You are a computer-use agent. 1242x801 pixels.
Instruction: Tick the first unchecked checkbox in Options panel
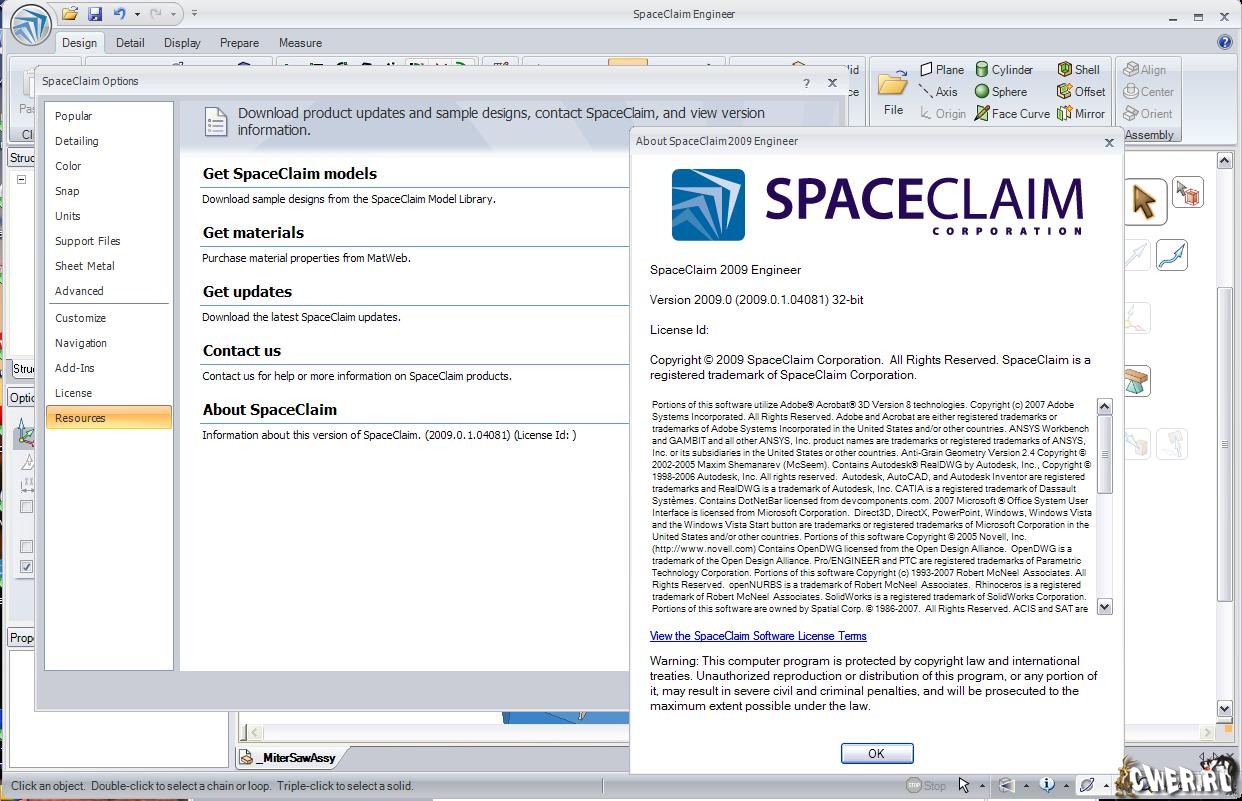(27, 507)
